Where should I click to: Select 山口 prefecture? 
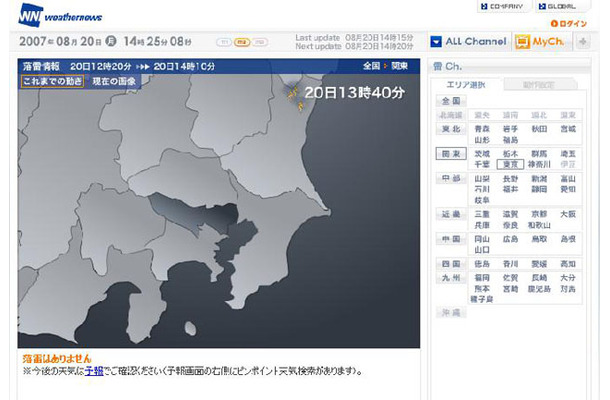(x=482, y=249)
